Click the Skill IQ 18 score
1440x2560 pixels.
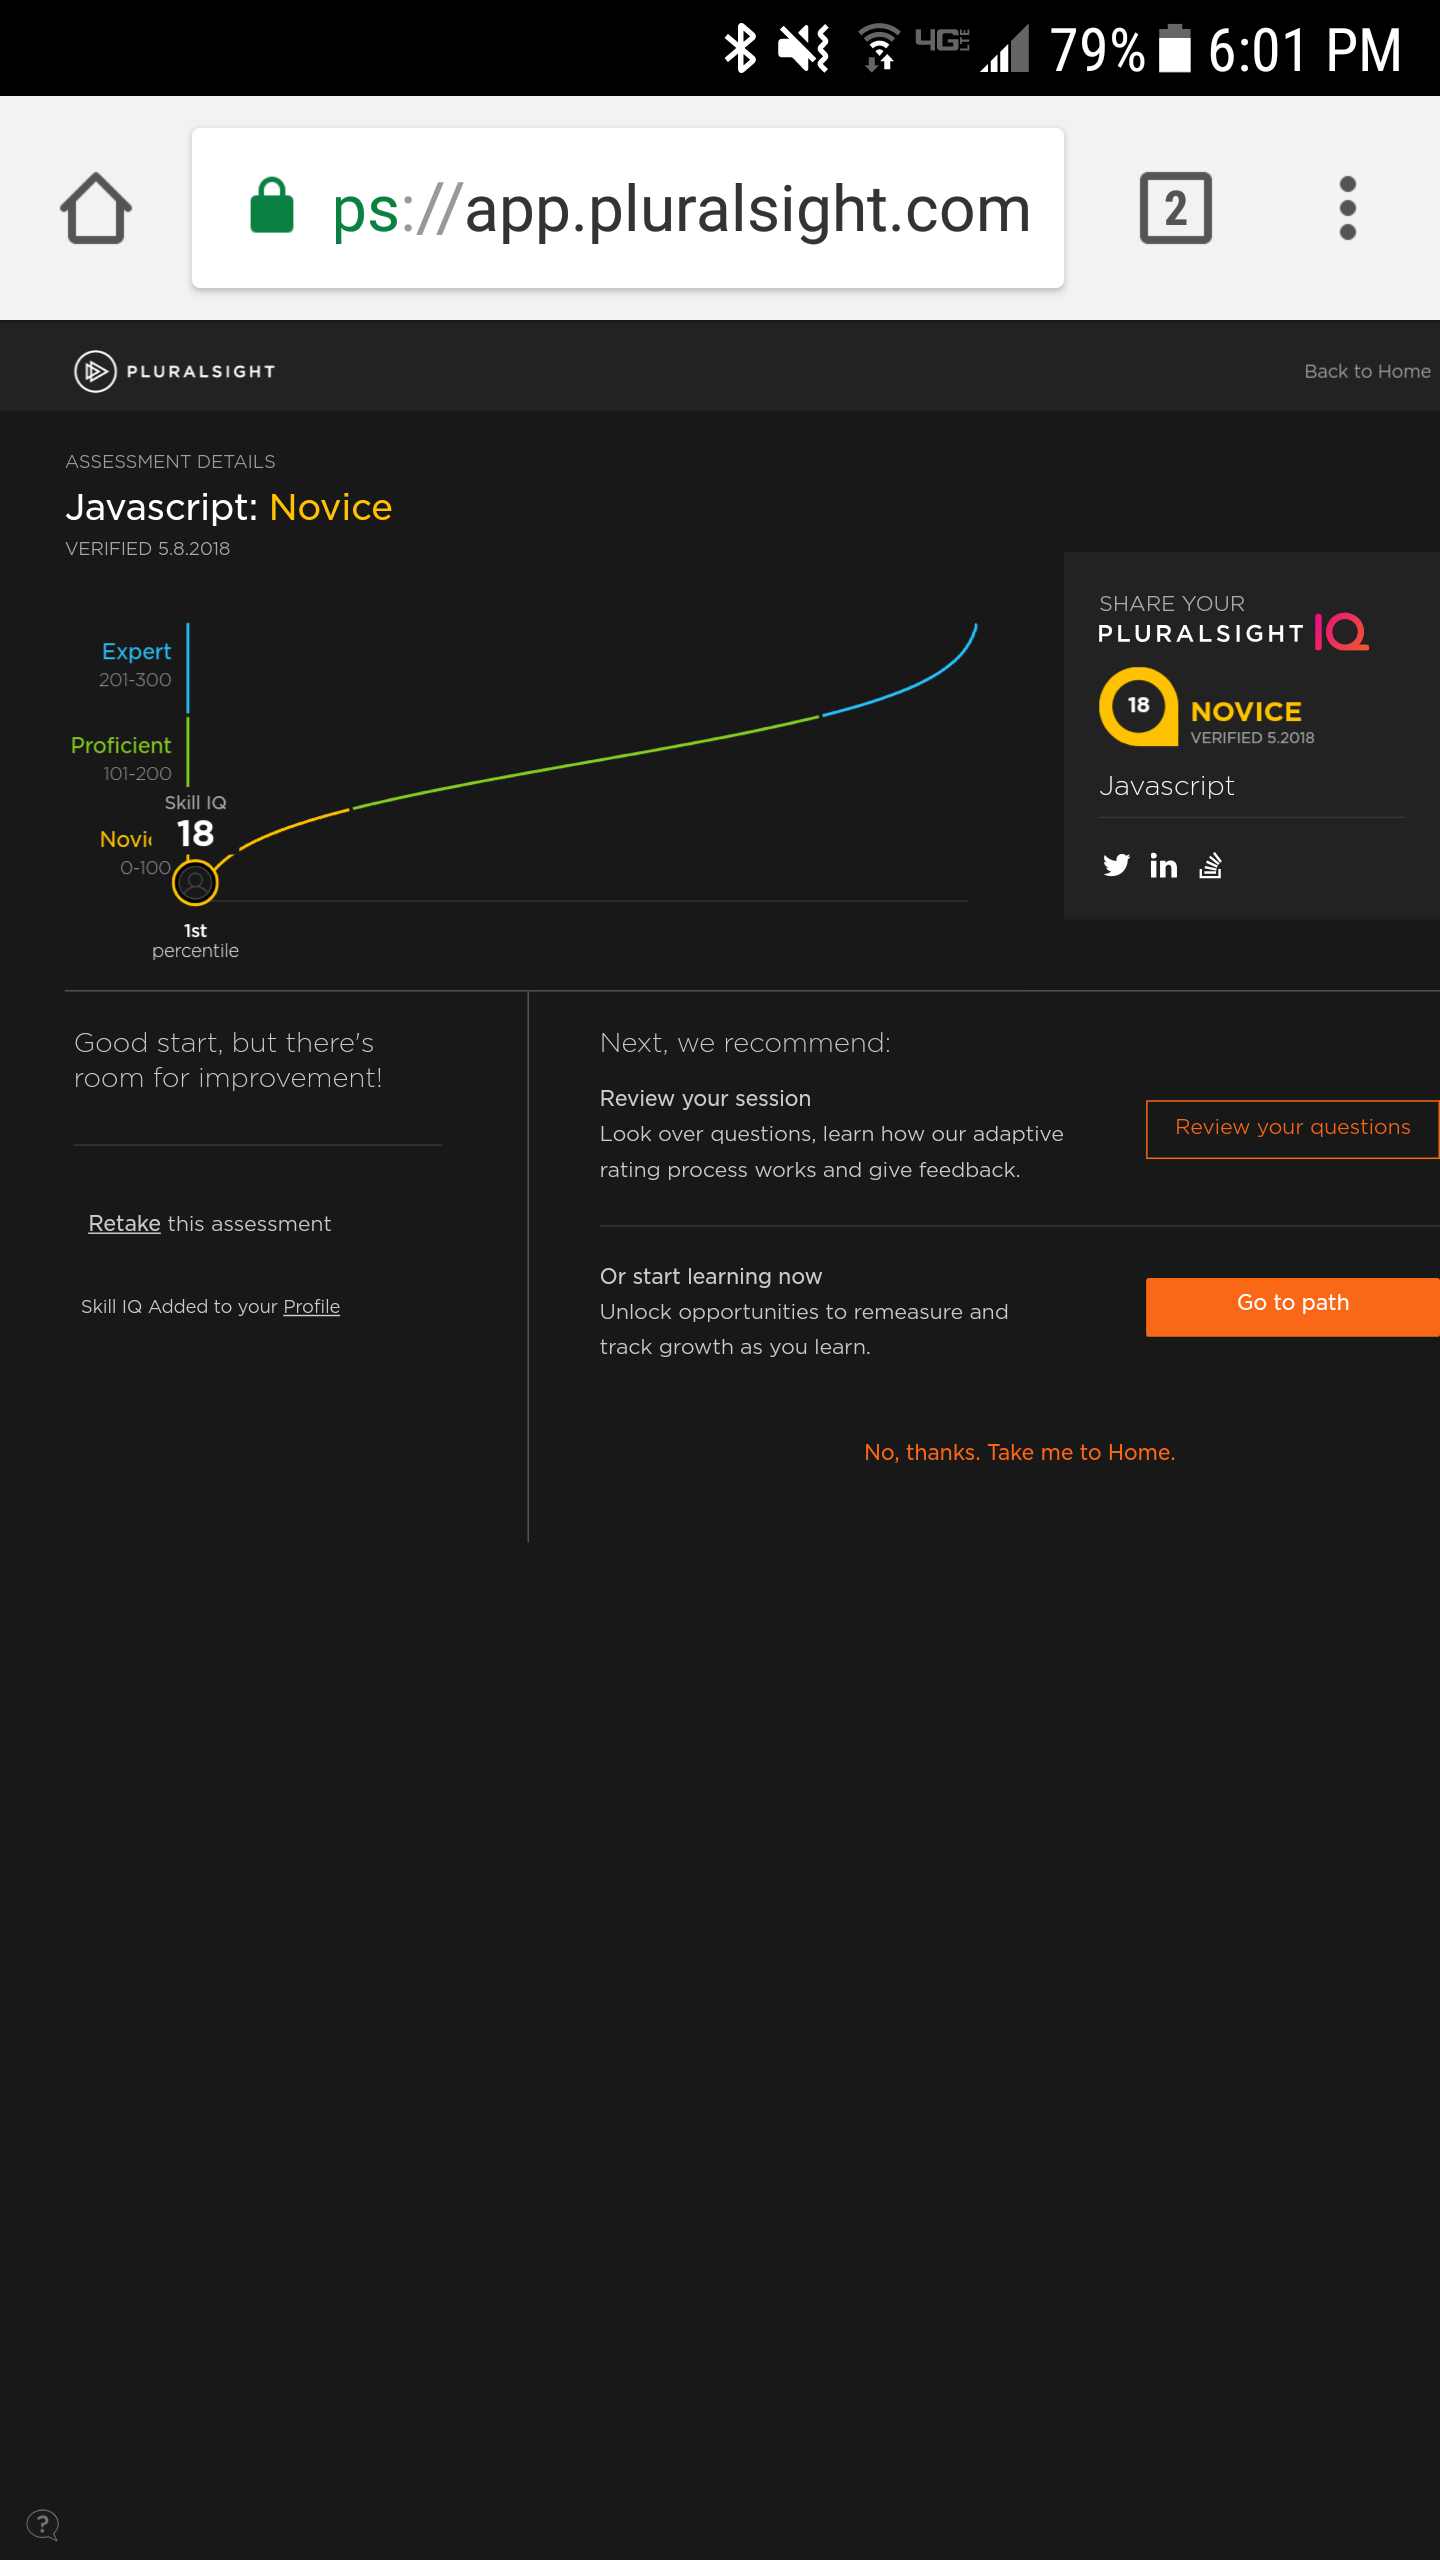195,822
